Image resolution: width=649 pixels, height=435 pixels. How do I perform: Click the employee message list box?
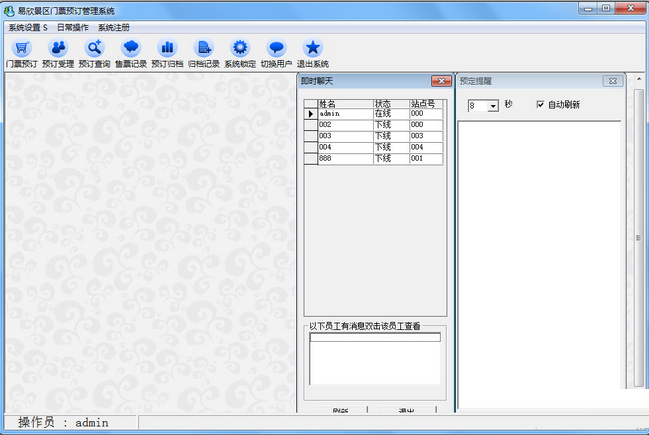coord(375,360)
